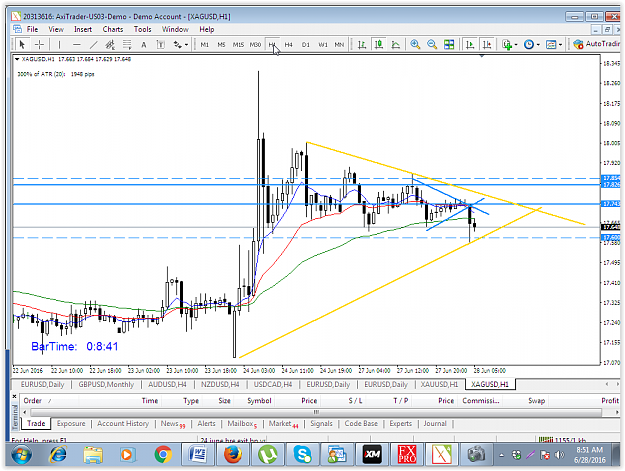Open Firefox from the taskbar
The height and width of the screenshot is (471, 625).
tap(233, 454)
